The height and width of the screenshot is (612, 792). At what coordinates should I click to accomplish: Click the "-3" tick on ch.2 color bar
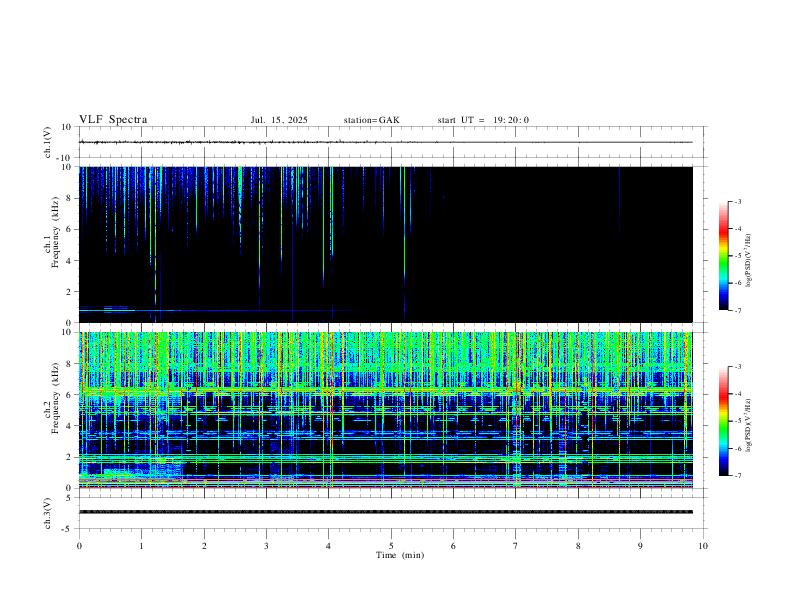click(x=738, y=367)
